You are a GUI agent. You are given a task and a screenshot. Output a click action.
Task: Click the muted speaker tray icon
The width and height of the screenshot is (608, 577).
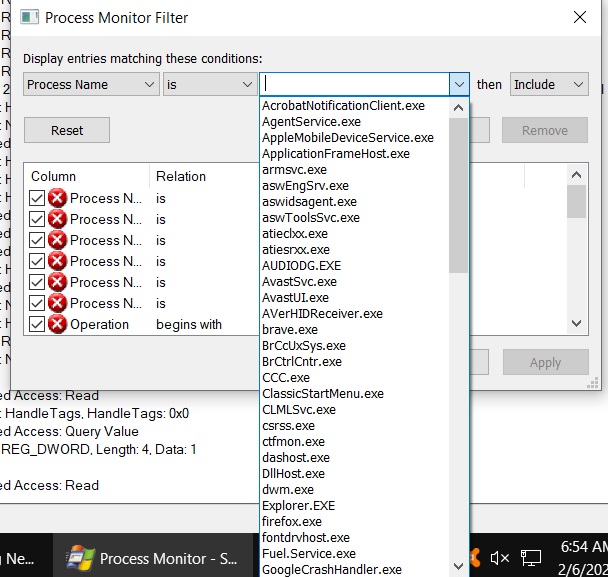(x=499, y=558)
